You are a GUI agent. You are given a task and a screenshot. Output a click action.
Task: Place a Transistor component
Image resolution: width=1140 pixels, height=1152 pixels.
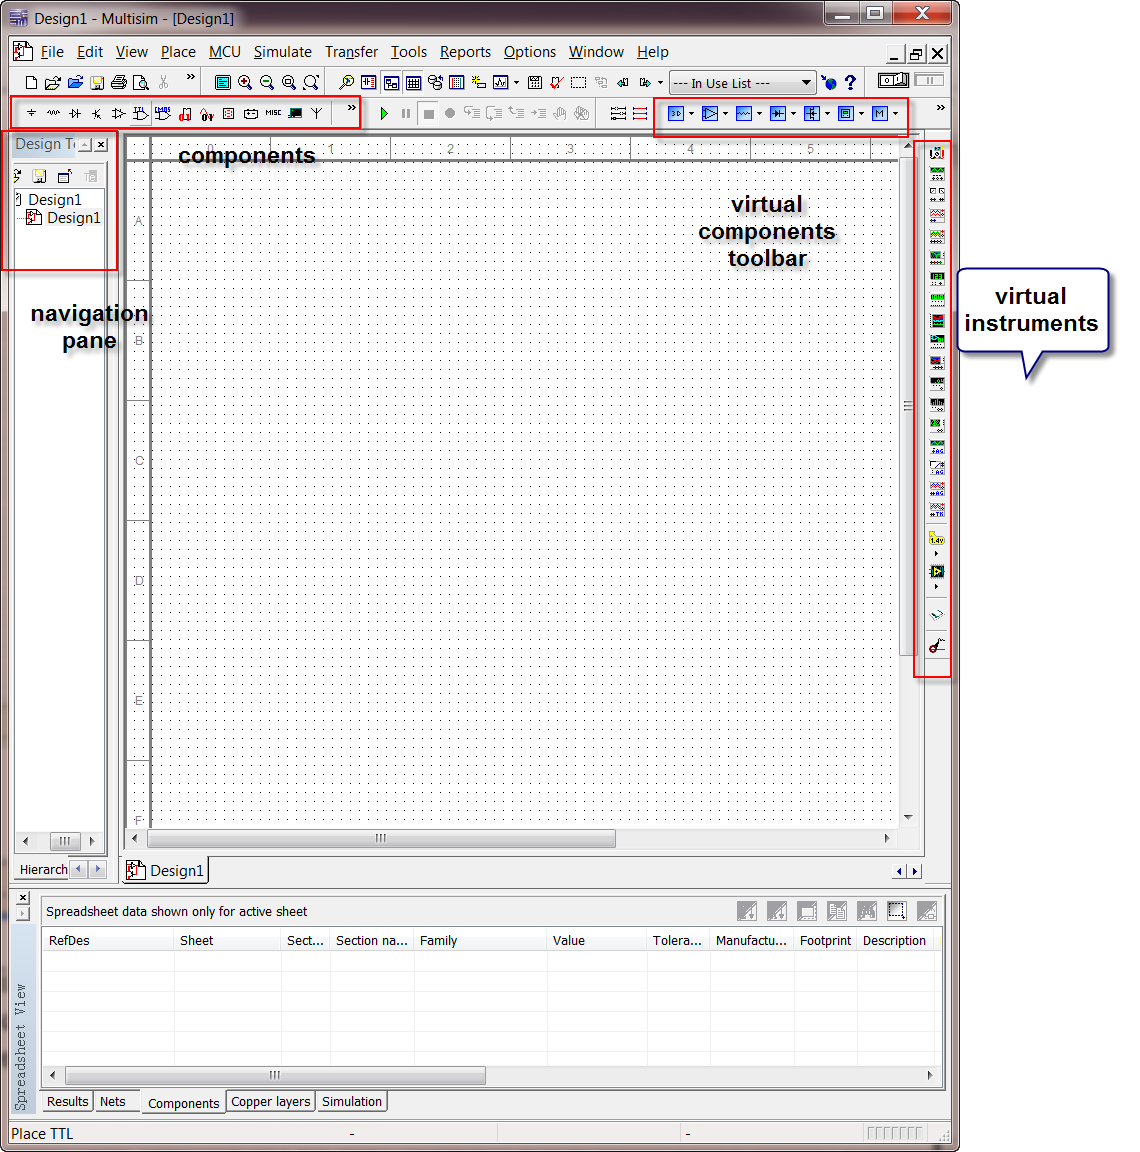[x=97, y=113]
